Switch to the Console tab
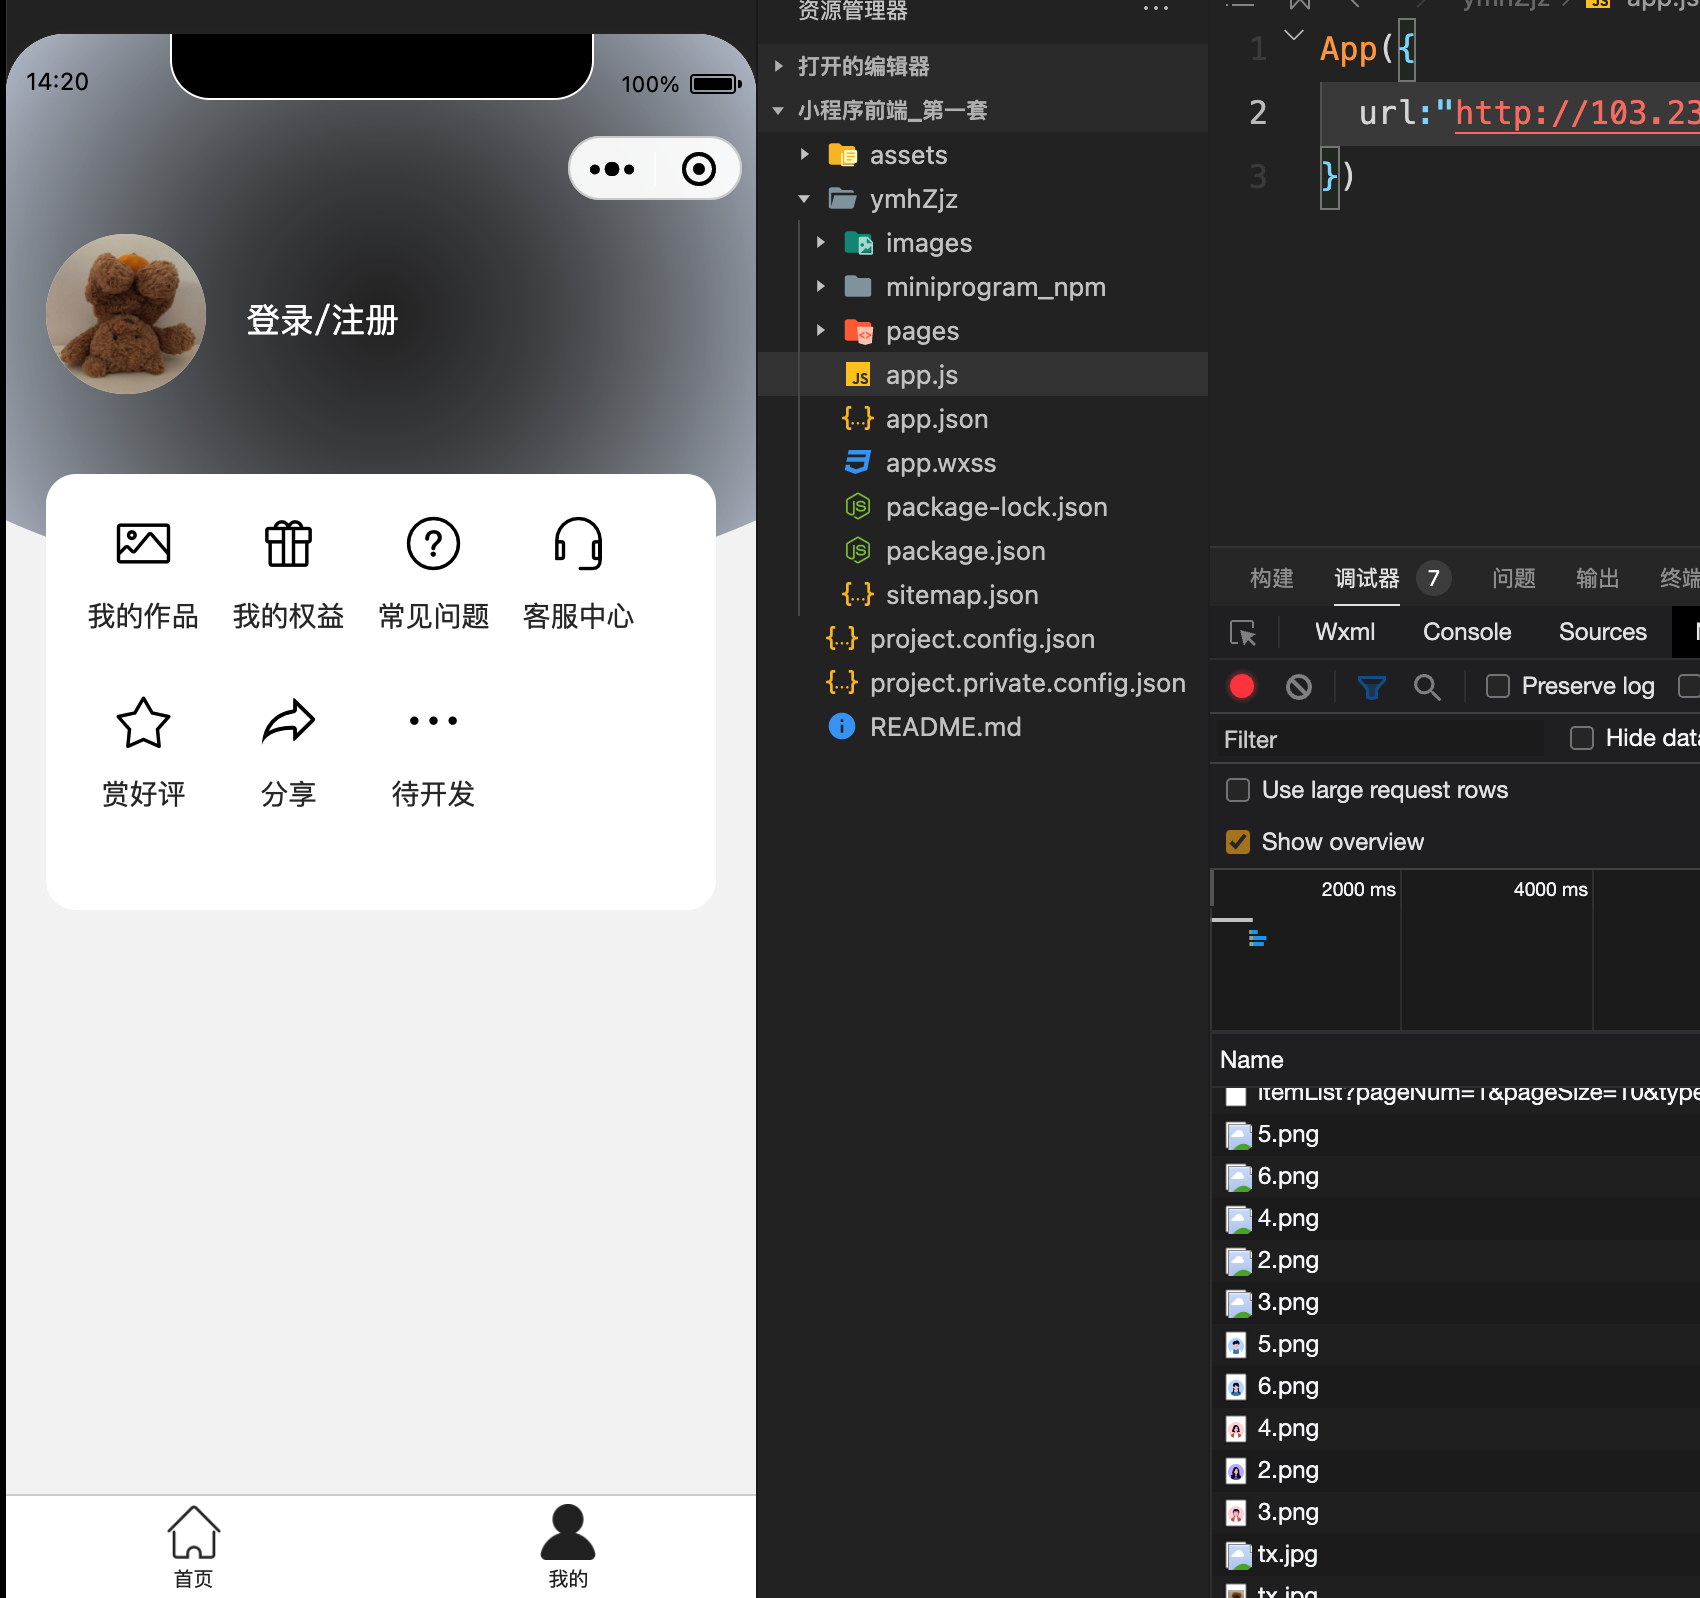 1467,632
